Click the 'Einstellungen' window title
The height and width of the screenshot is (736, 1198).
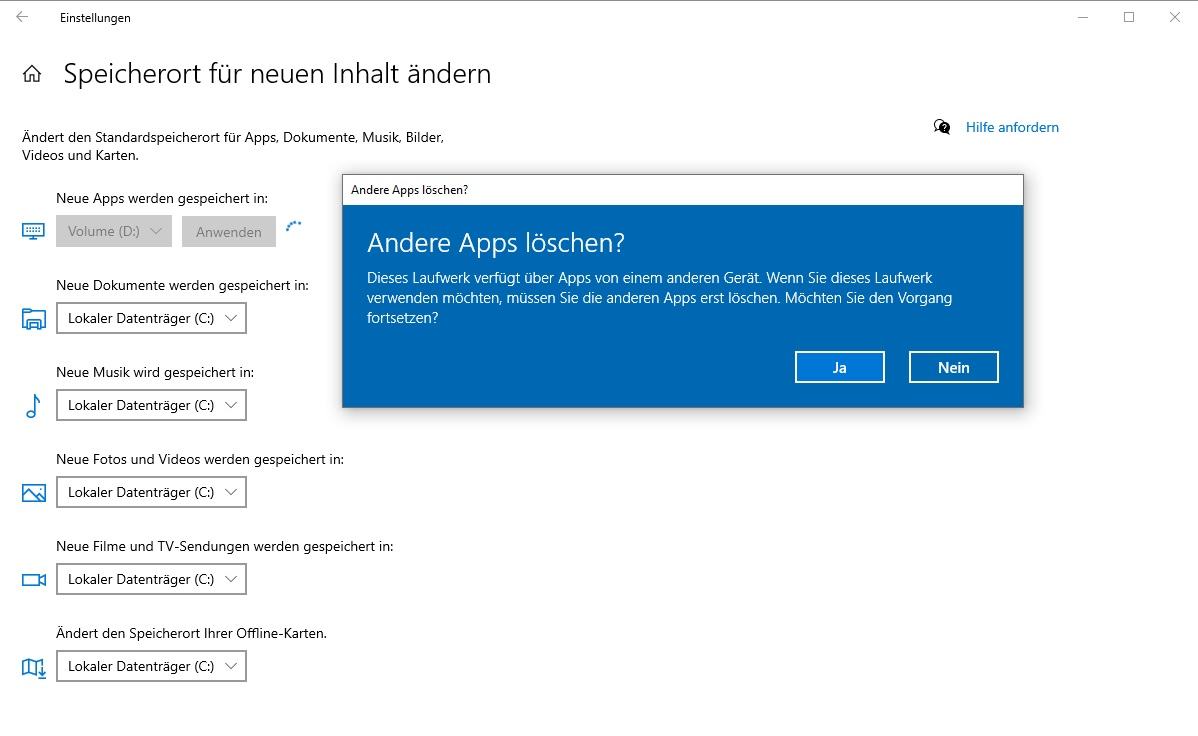(x=96, y=18)
